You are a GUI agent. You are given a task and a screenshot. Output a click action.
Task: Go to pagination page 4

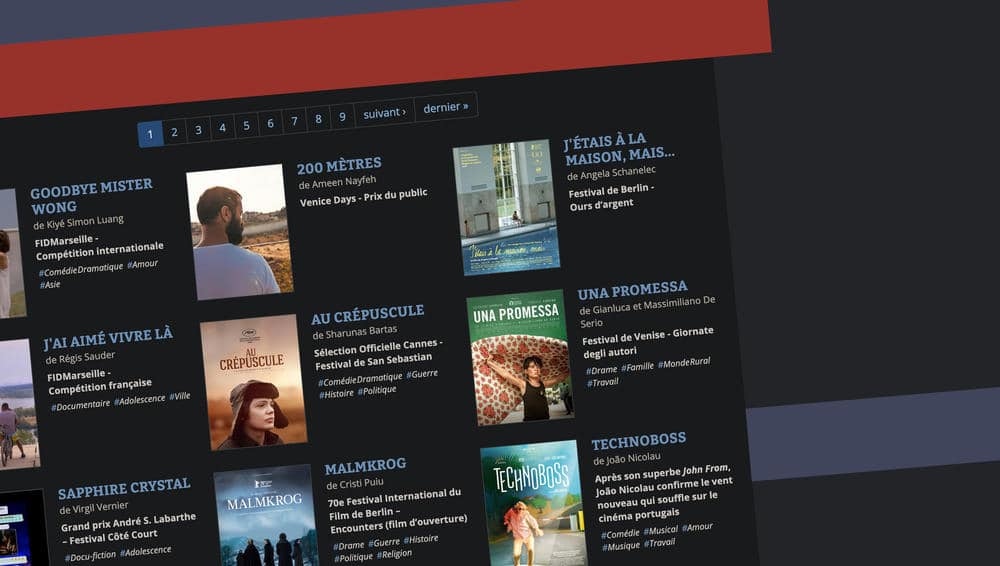[x=222, y=128]
